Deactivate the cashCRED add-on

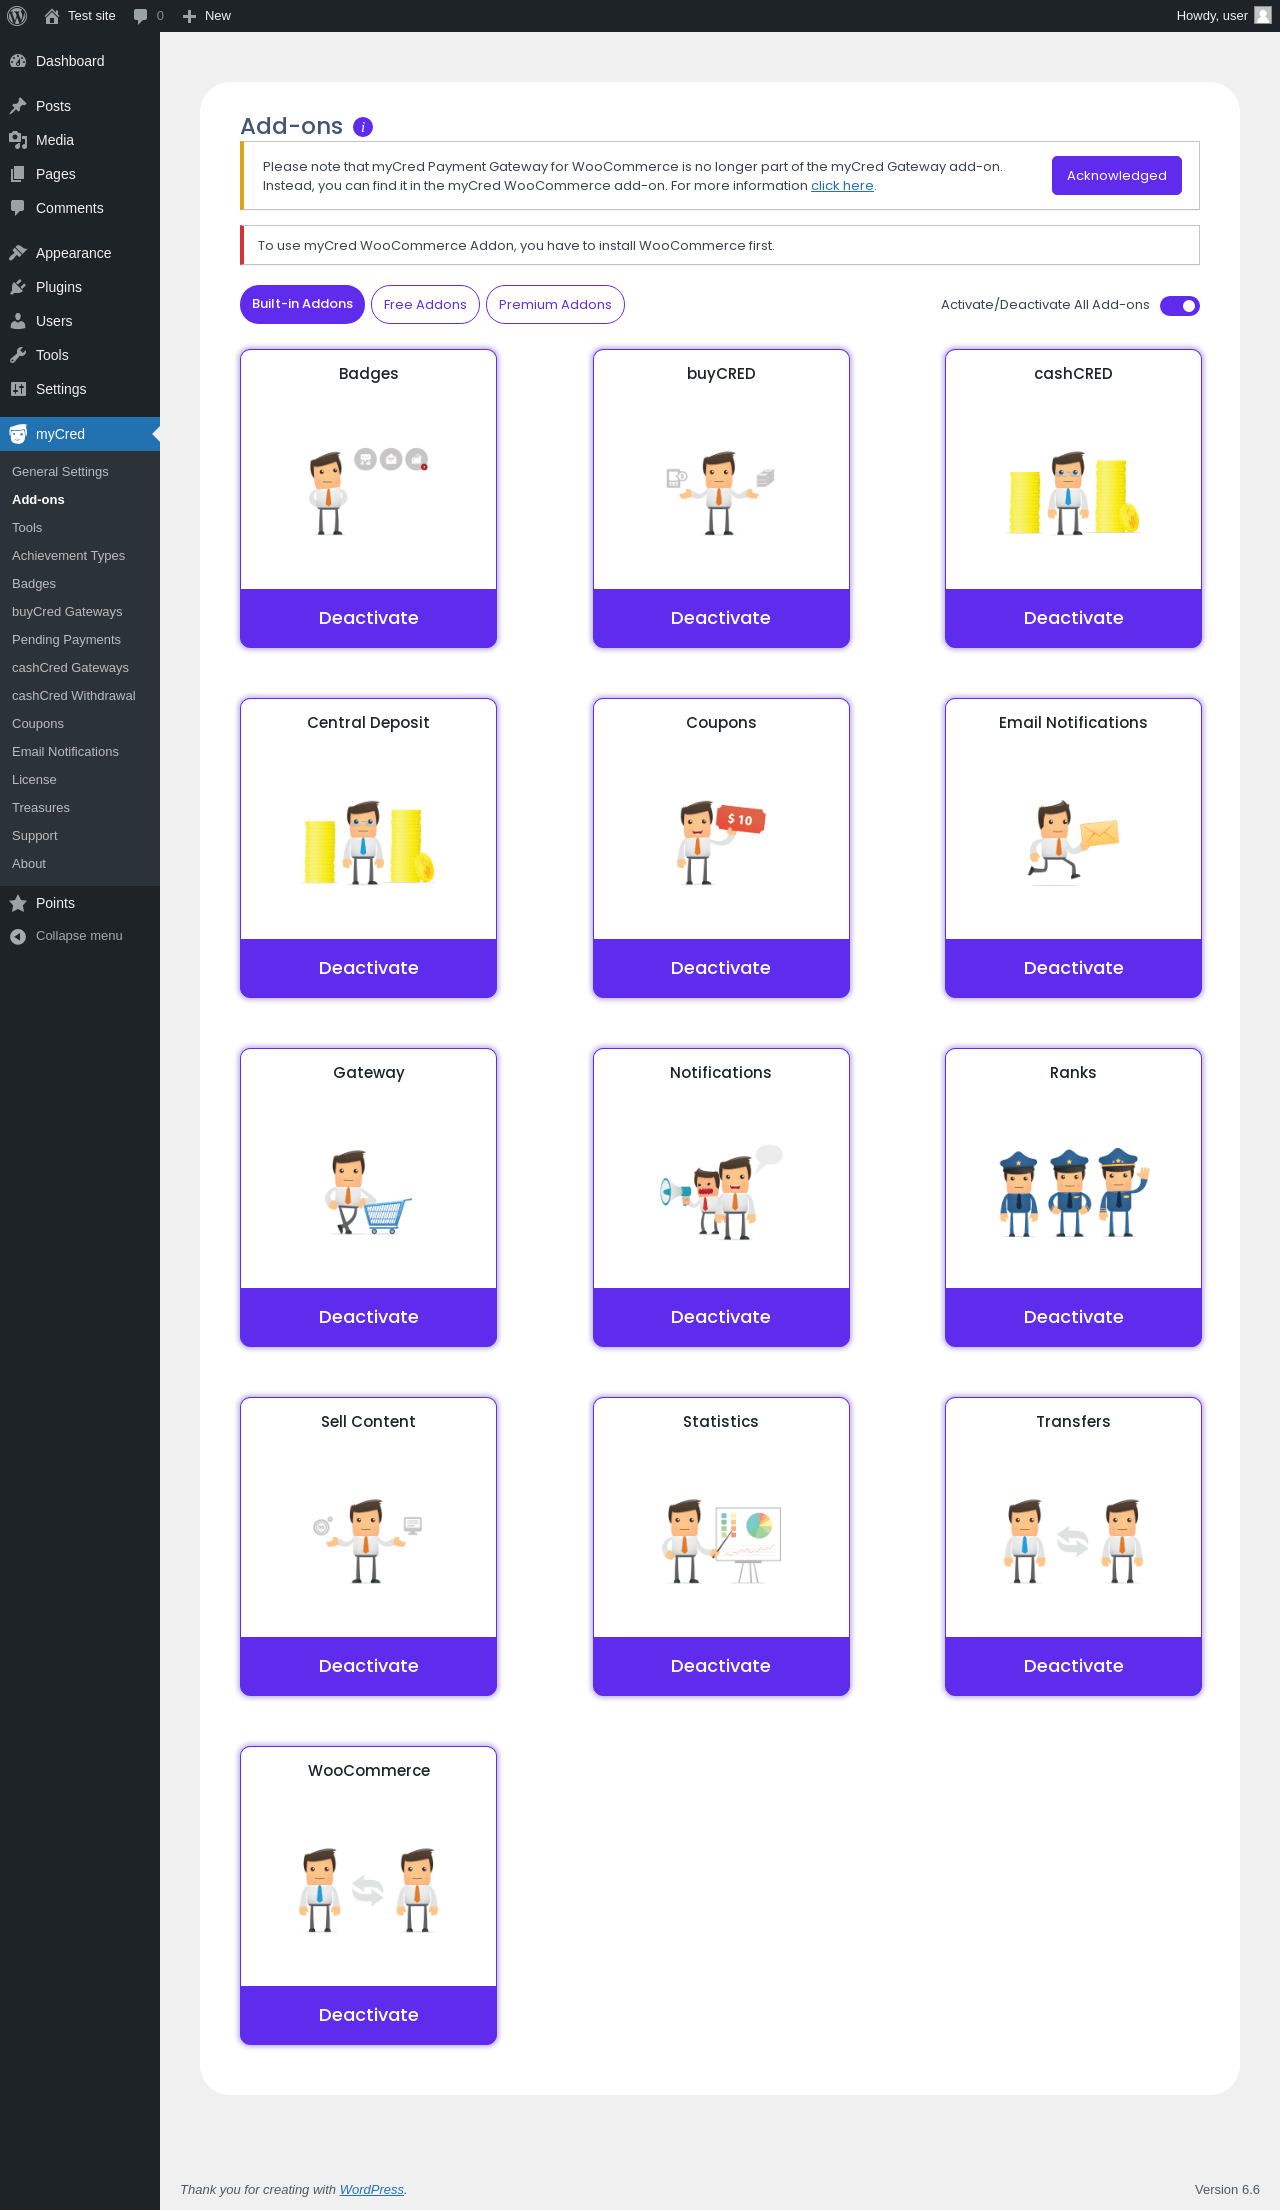(x=1073, y=618)
